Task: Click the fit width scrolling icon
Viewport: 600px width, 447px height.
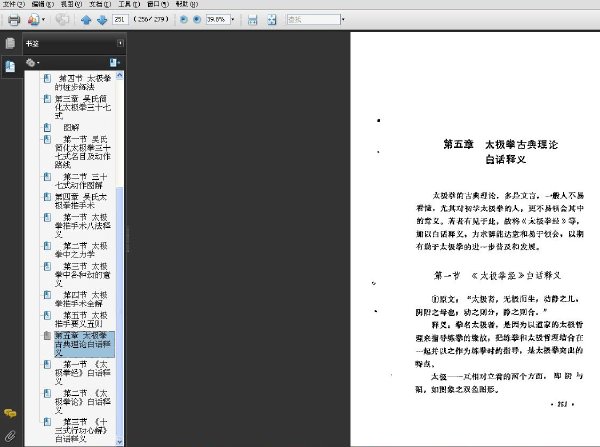Action: click(x=253, y=20)
